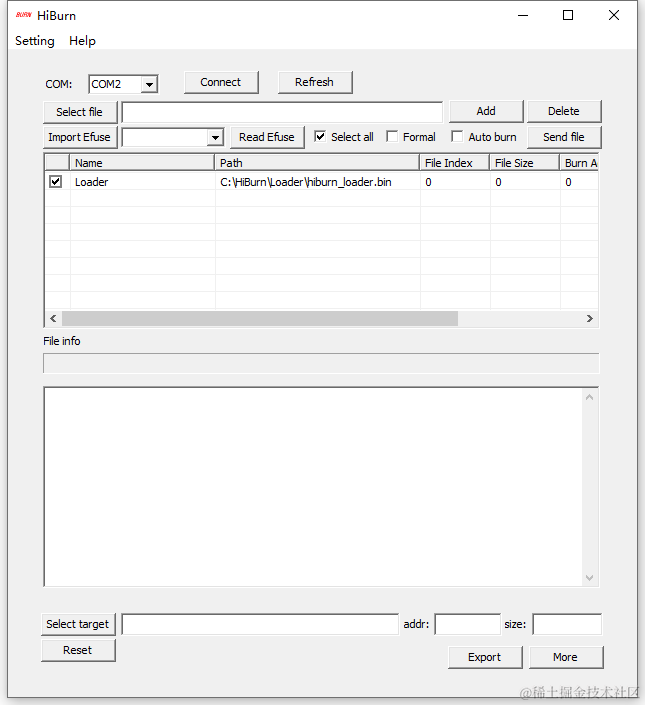Uncheck the Select all checkbox
The image size is (645, 705).
320,136
